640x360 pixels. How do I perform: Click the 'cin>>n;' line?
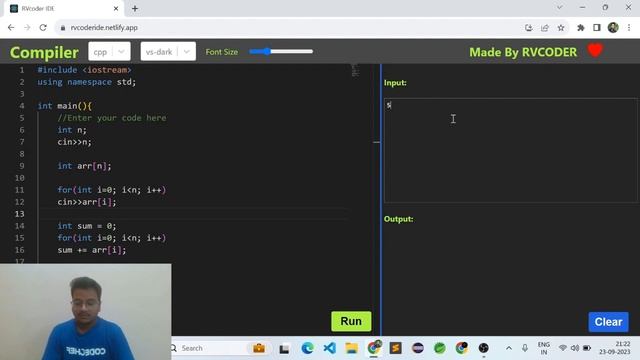point(74,142)
